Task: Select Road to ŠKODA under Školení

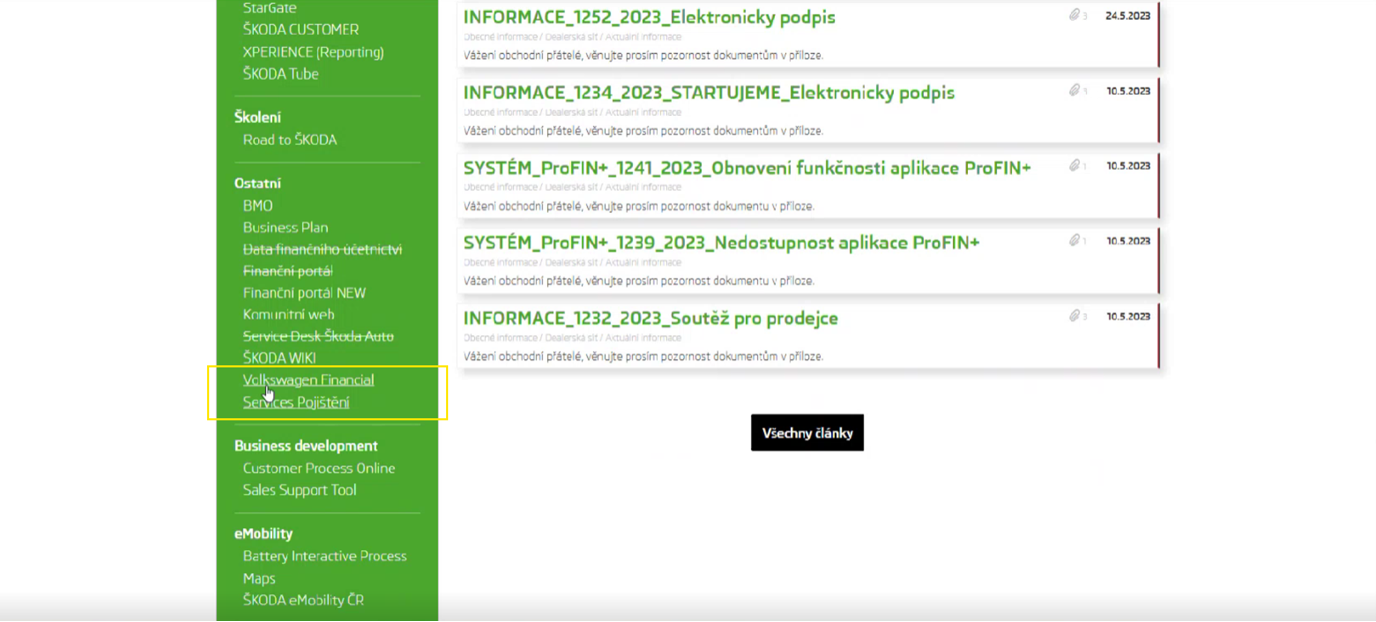Action: click(289, 140)
